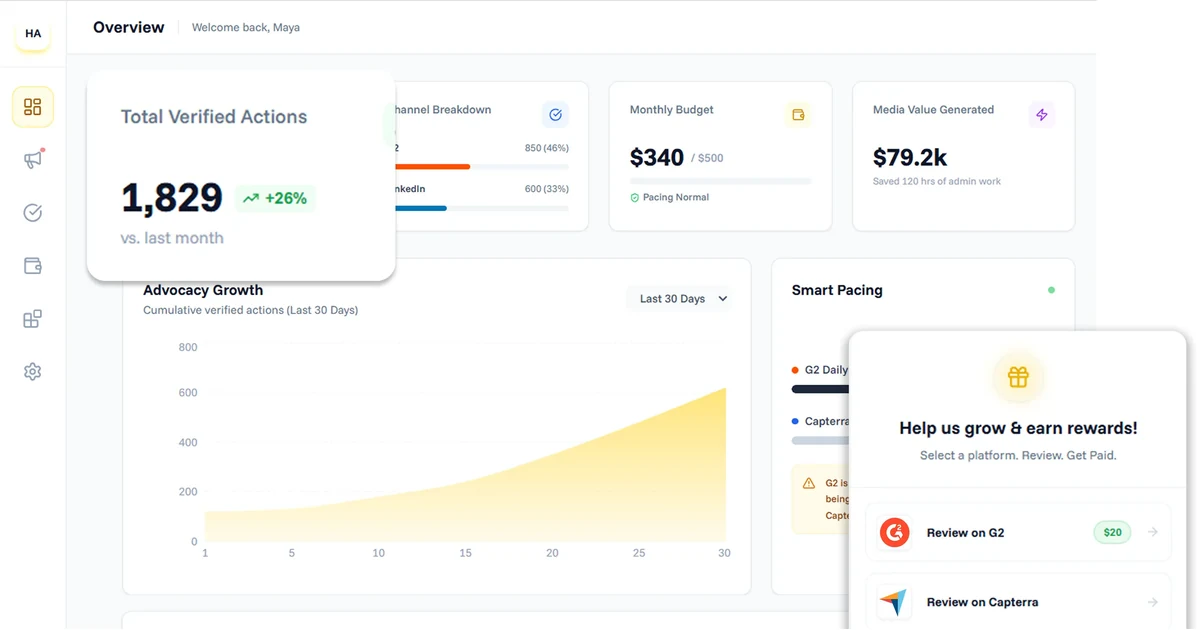Viewport: 1200px width, 630px height.
Task: Open the dashboard grid icon in sidebar
Action: [x=33, y=107]
